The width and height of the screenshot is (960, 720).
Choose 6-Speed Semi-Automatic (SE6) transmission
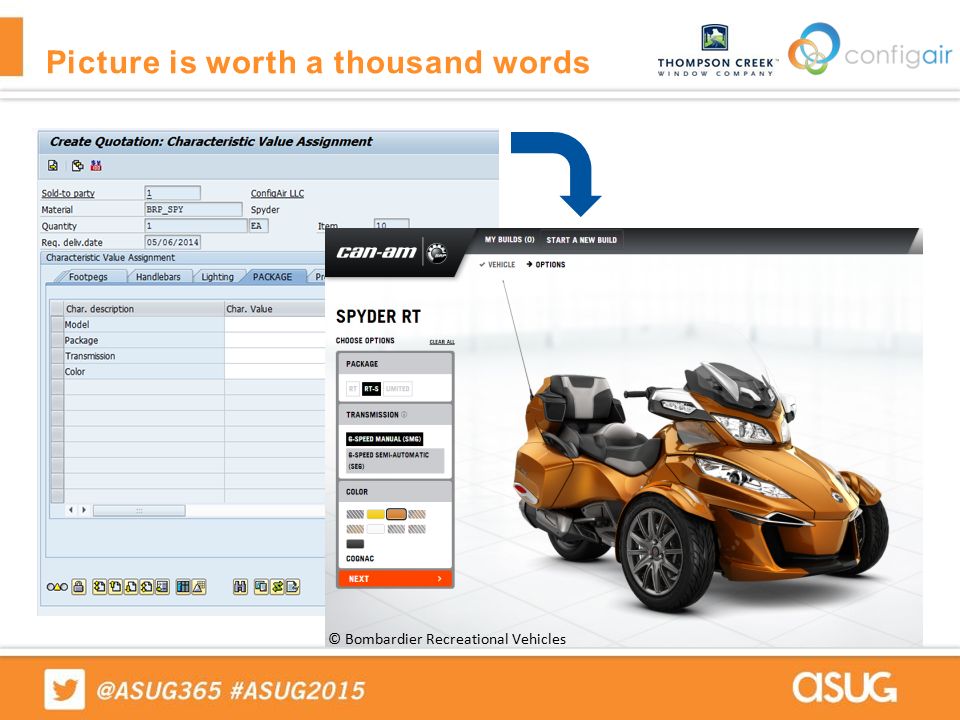coord(395,460)
